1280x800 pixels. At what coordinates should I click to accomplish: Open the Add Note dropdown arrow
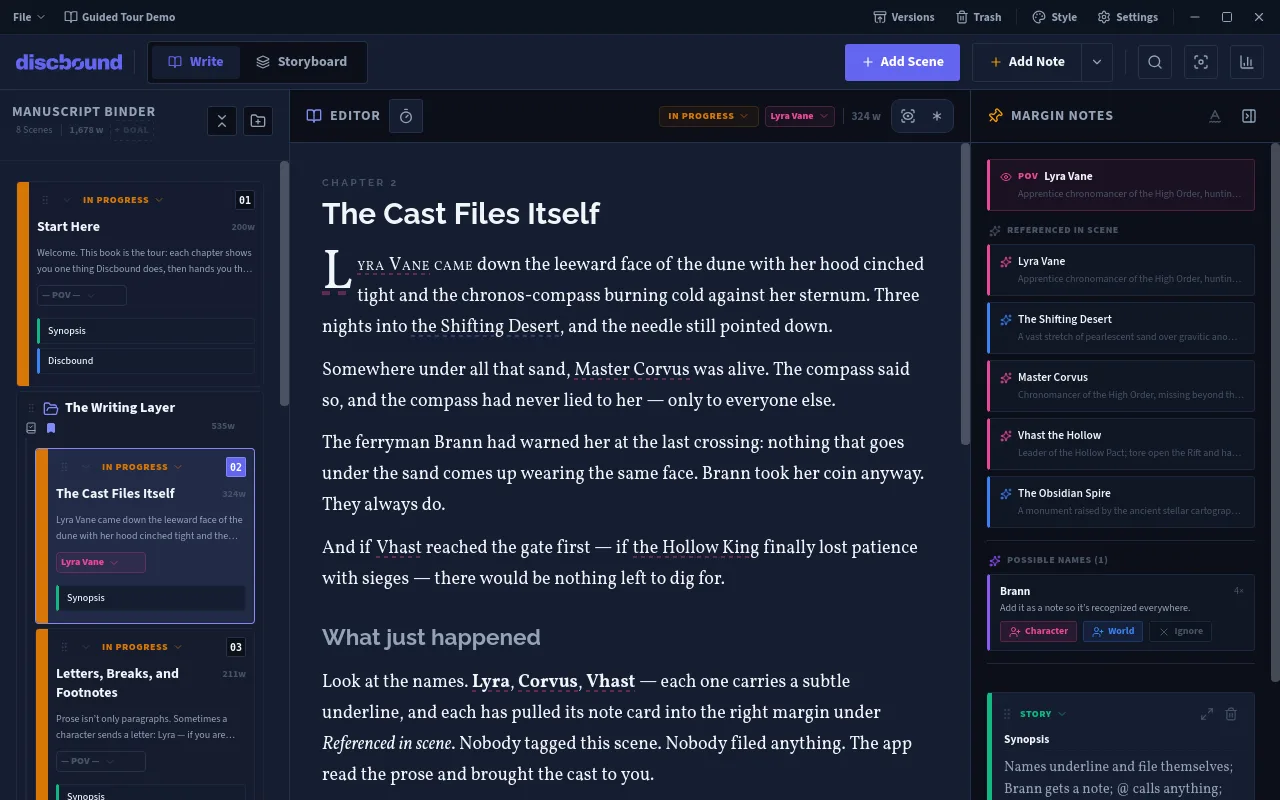1097,62
